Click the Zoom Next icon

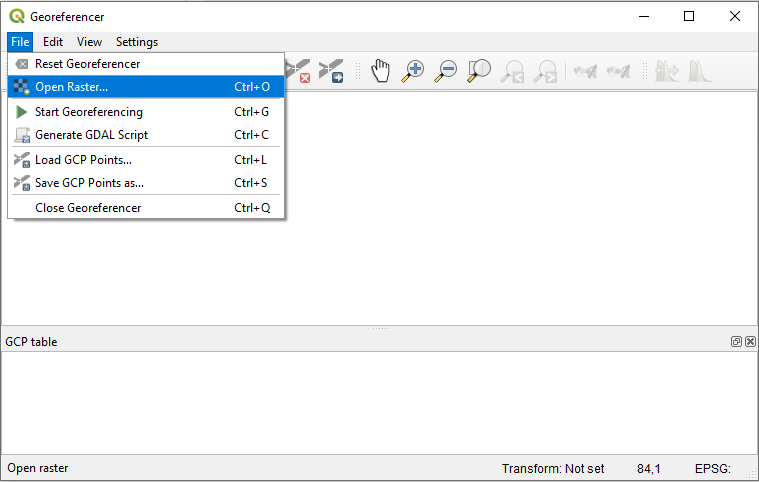pos(545,71)
